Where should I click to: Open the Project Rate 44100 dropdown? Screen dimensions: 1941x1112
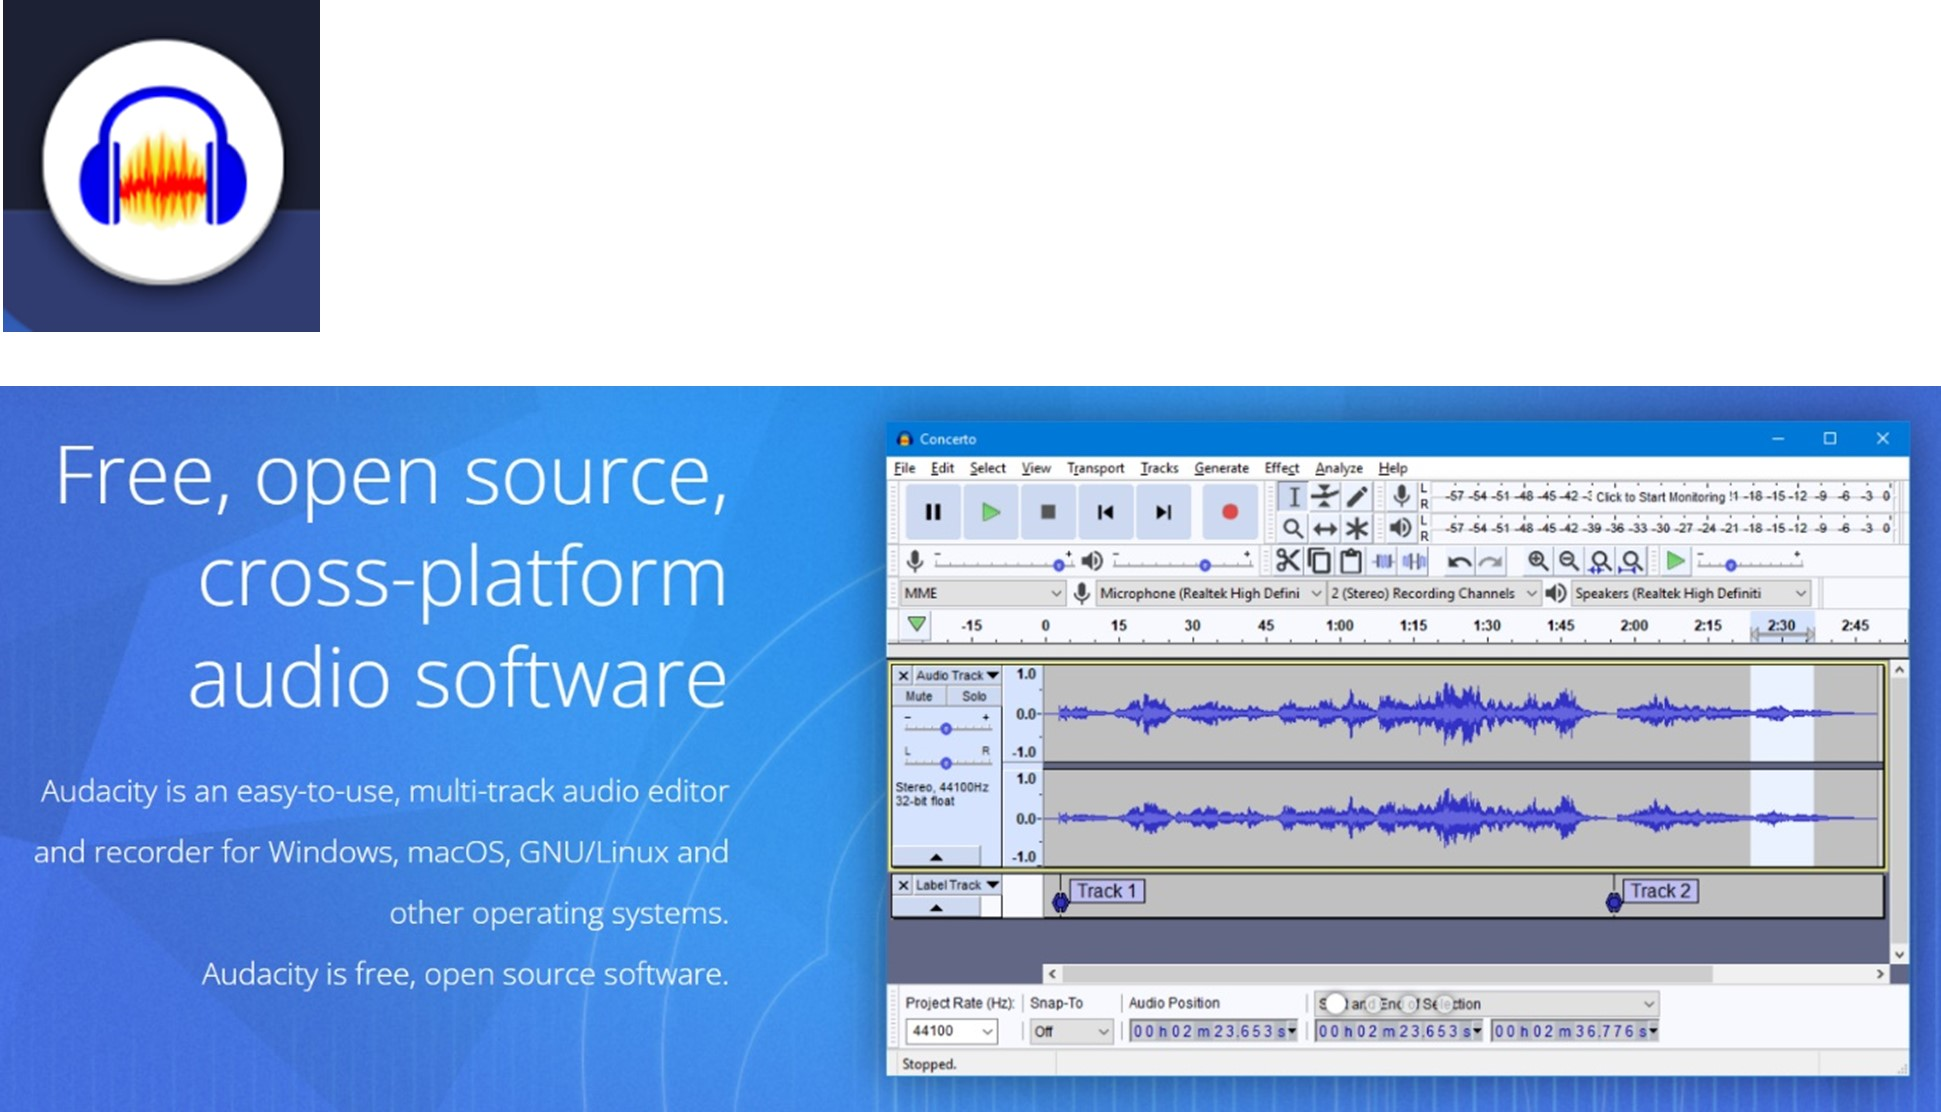click(951, 1031)
